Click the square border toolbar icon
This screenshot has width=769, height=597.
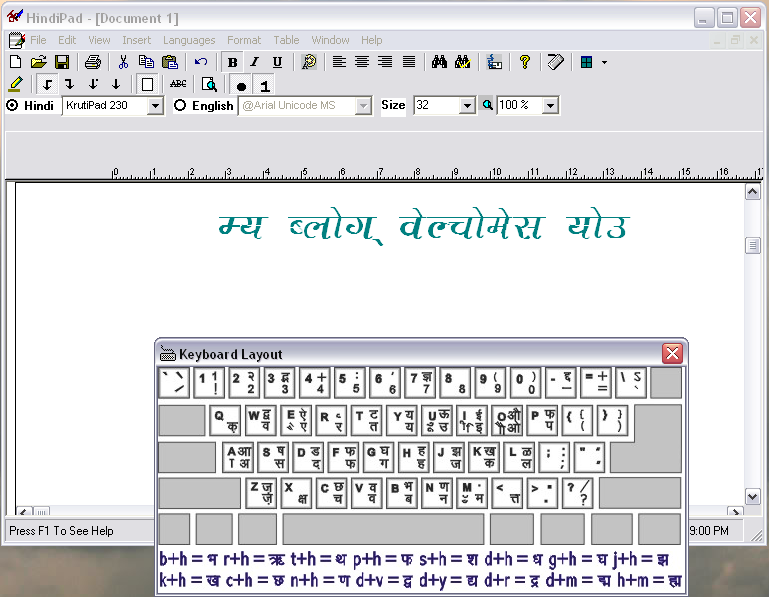147,85
